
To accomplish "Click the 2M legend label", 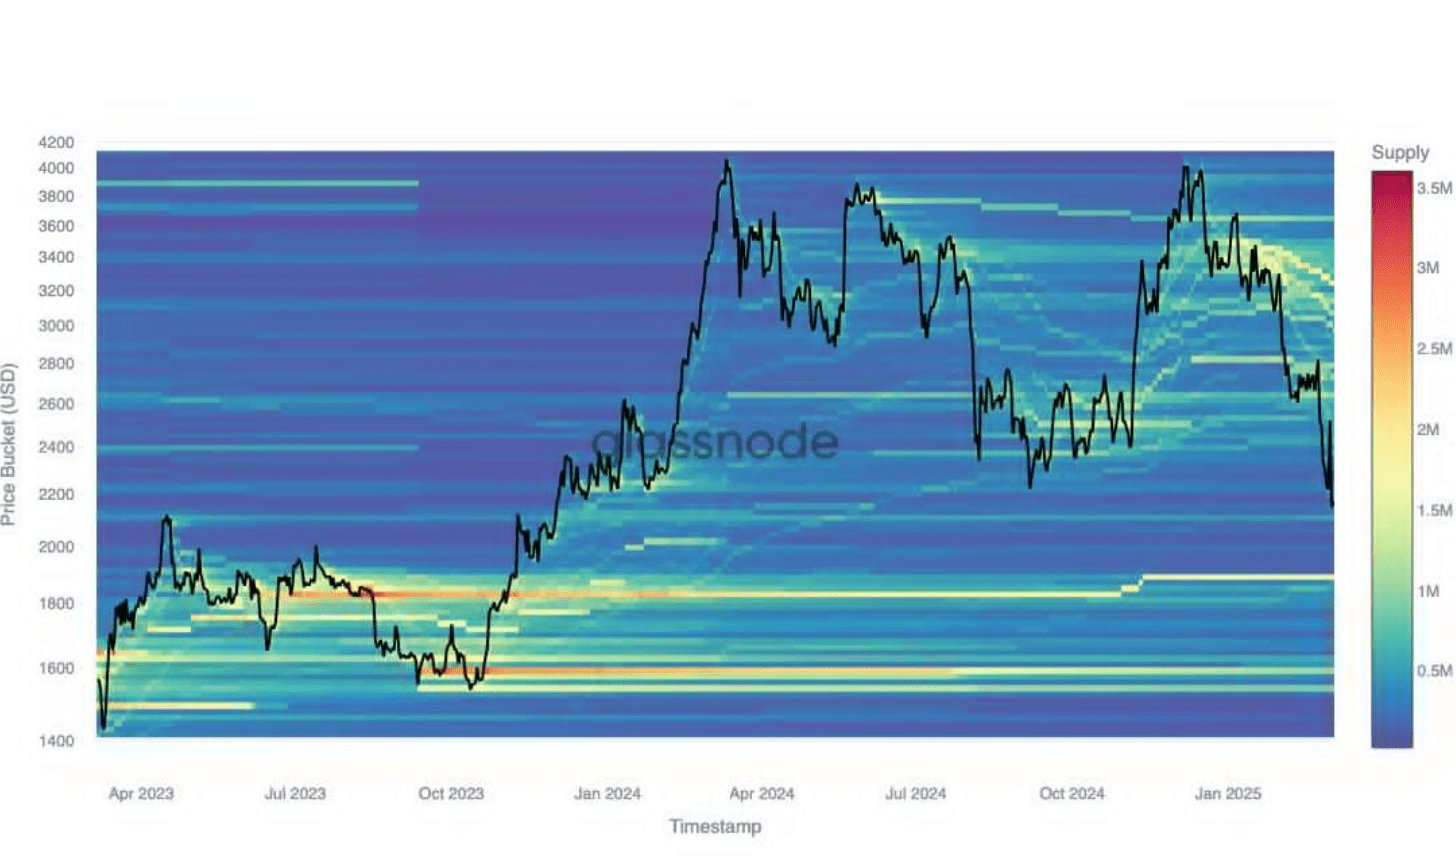I will (x=1428, y=430).
